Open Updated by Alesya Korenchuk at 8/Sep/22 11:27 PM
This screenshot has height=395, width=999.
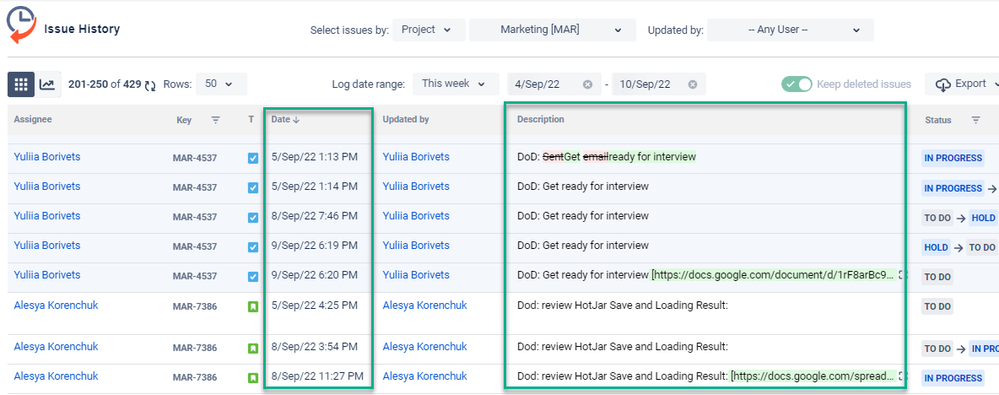pos(425,377)
